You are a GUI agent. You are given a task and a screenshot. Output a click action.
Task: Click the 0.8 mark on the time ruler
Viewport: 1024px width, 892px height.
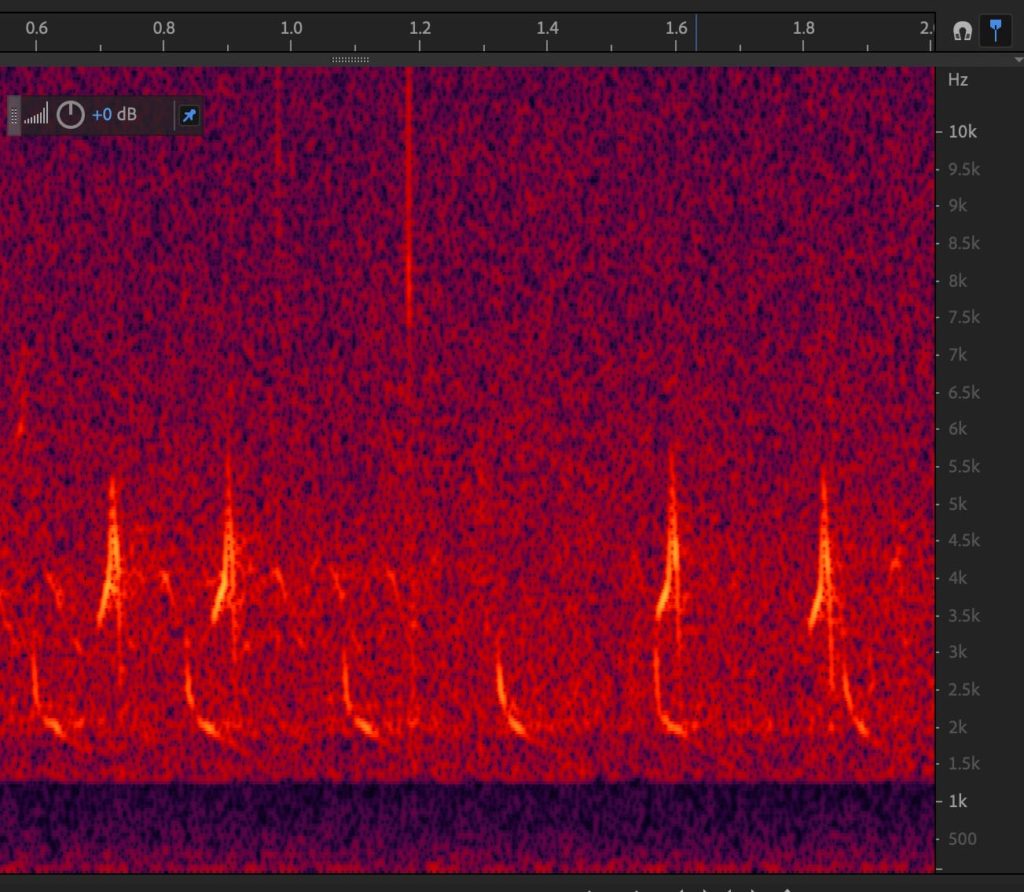[x=163, y=28]
